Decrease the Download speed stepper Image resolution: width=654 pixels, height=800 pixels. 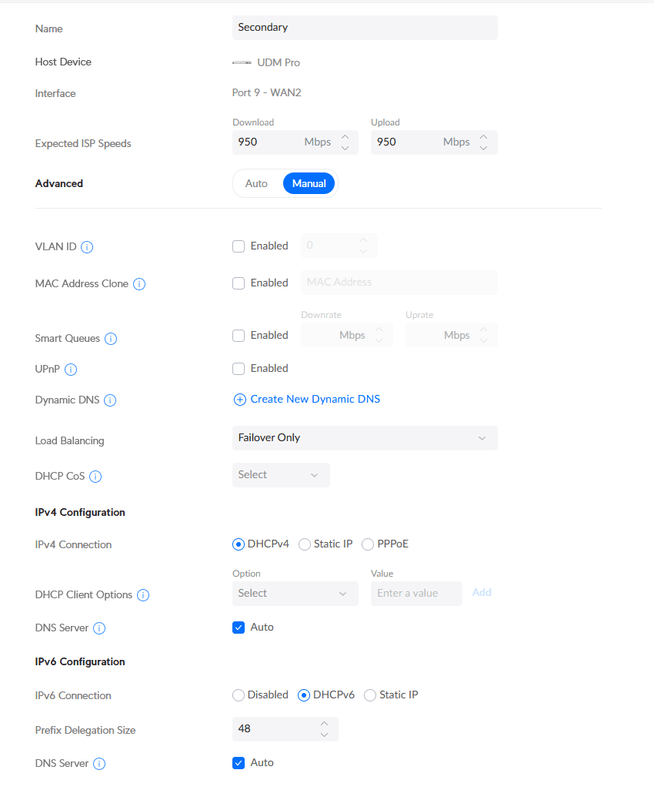345,148
